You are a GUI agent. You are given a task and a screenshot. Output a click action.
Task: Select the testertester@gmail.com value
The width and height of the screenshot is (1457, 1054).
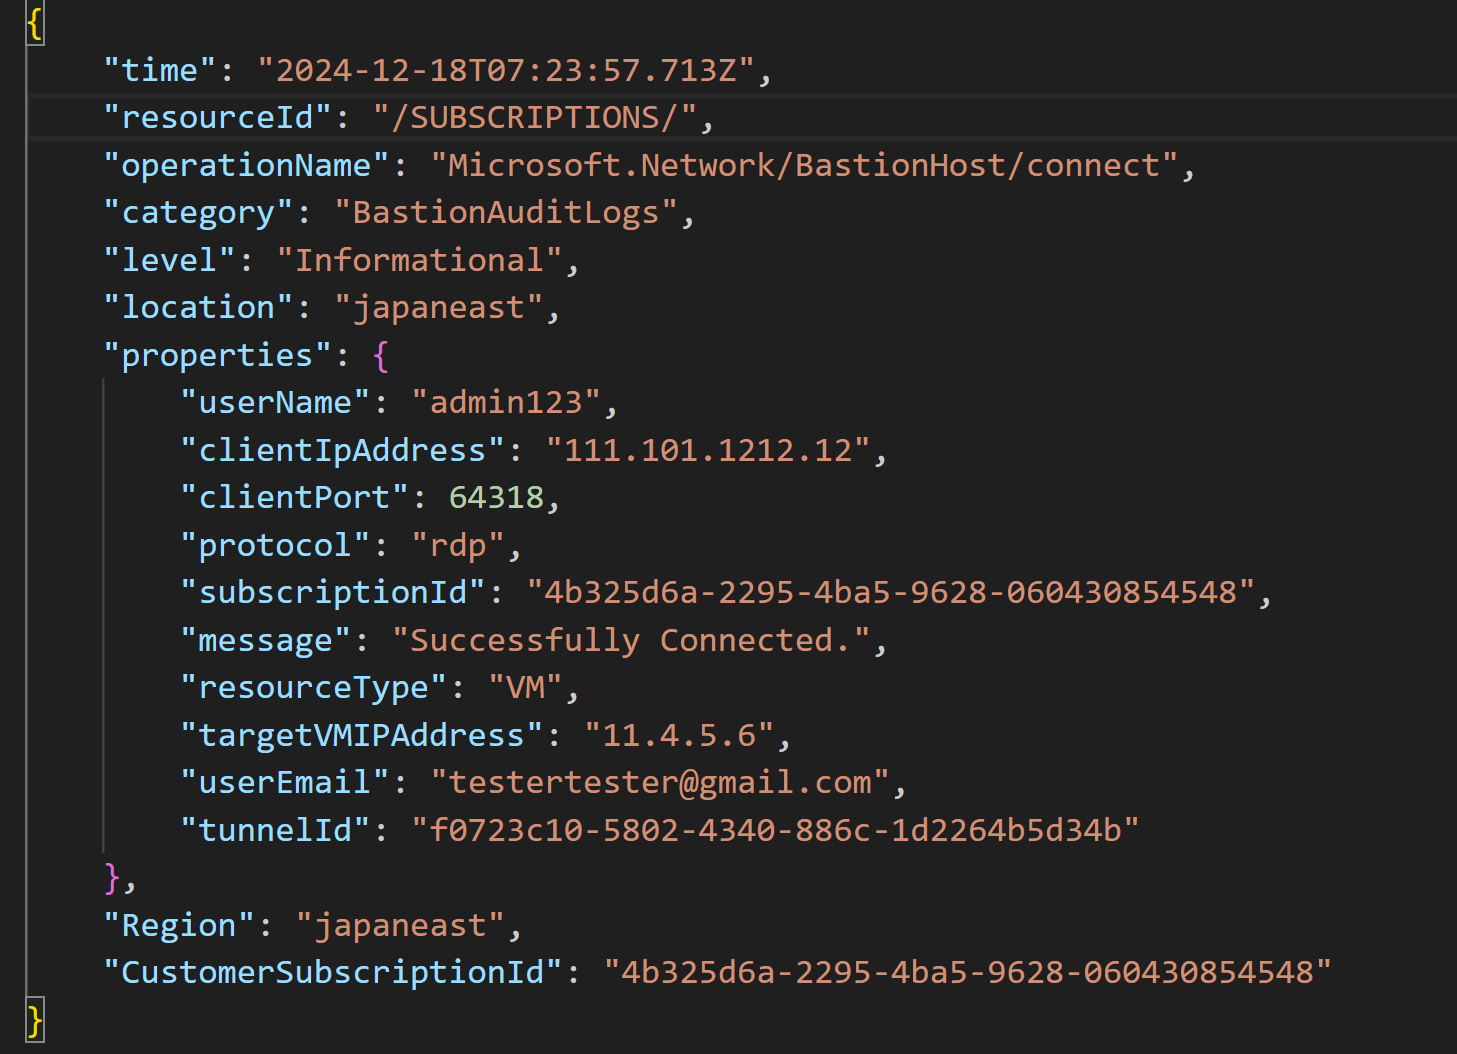pos(660,783)
